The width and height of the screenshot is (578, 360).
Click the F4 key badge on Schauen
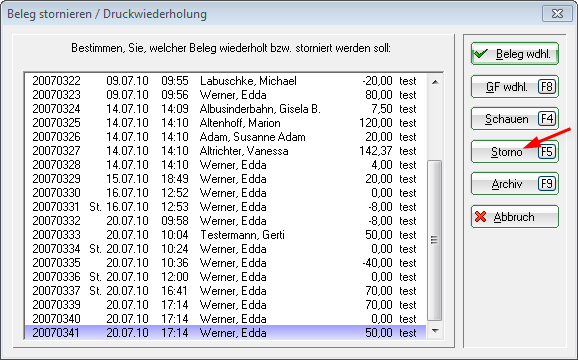[x=547, y=119]
